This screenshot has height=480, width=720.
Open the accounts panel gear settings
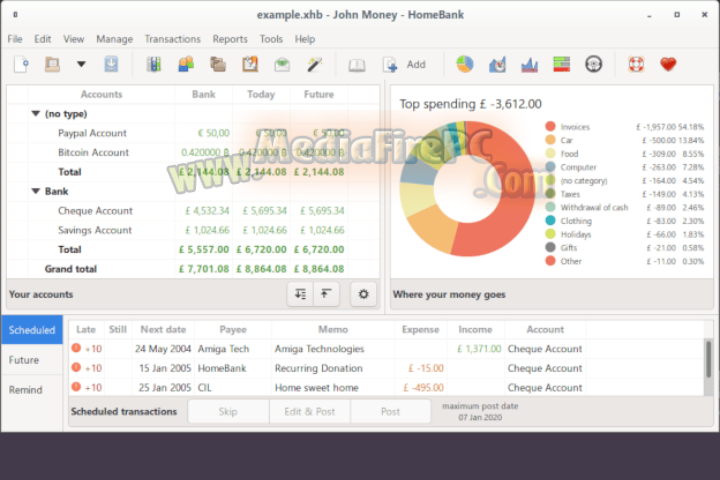[363, 294]
